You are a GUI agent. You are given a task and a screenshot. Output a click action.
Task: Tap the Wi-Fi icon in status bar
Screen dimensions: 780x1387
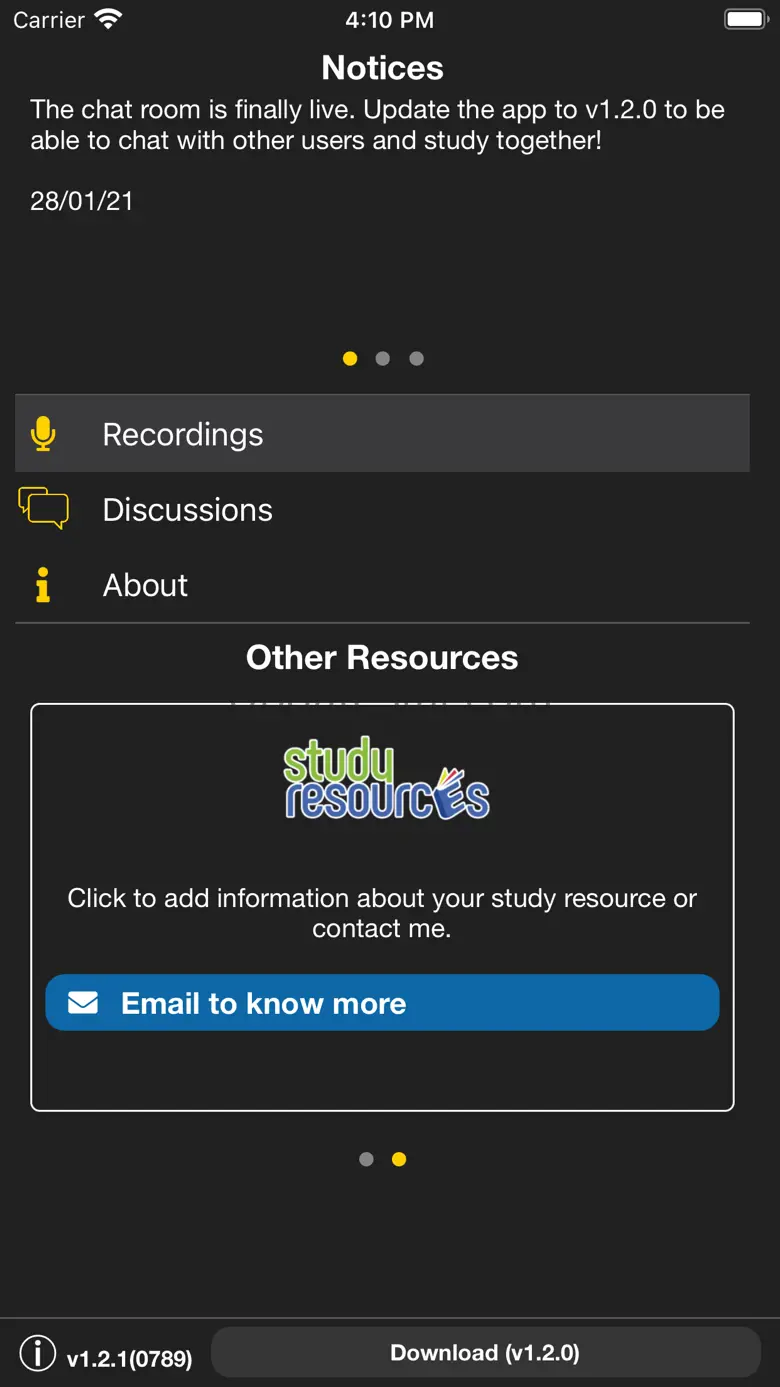point(108,19)
